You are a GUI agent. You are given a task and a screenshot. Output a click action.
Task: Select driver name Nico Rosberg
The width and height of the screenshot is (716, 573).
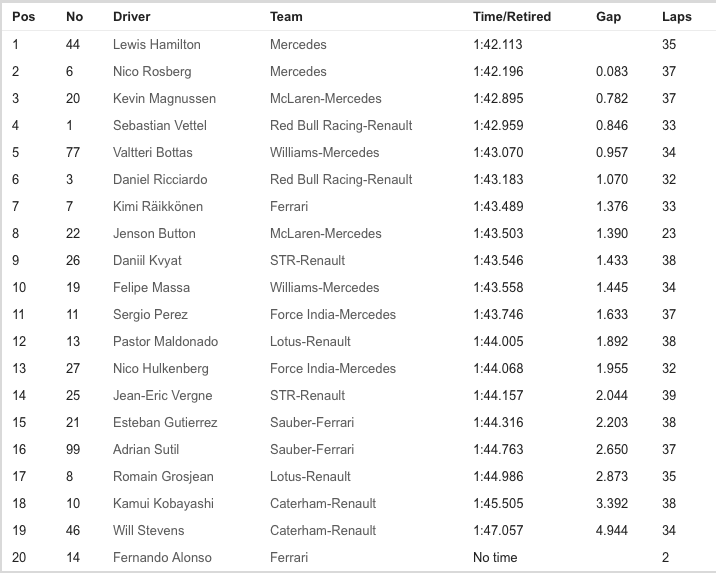[x=152, y=72]
